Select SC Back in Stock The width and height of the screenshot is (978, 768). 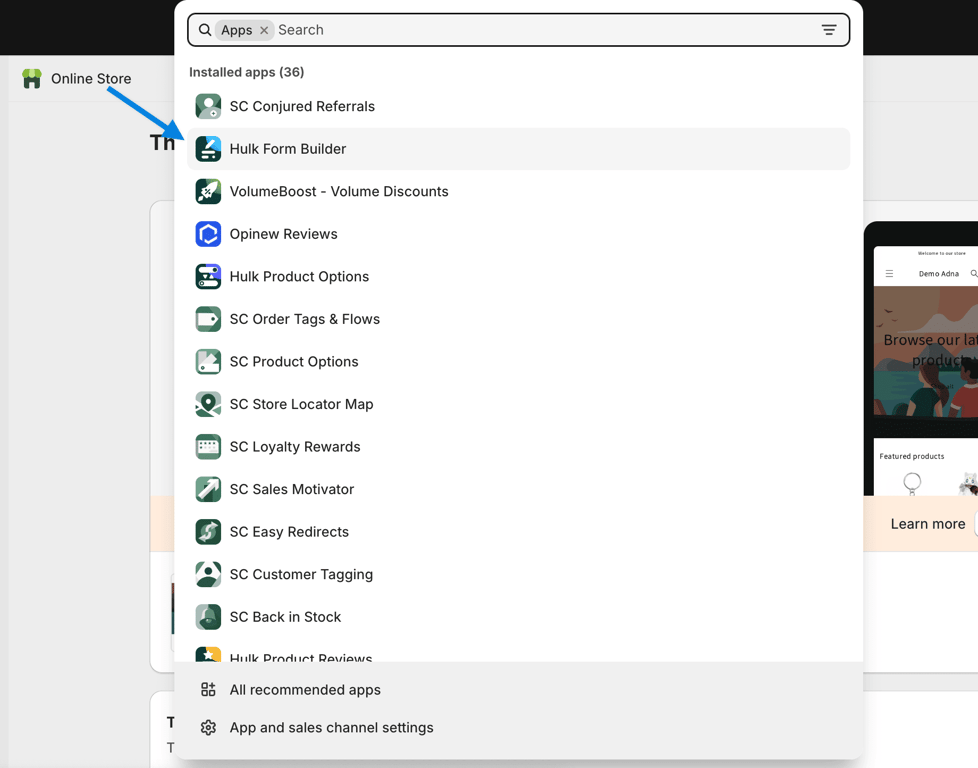point(518,616)
